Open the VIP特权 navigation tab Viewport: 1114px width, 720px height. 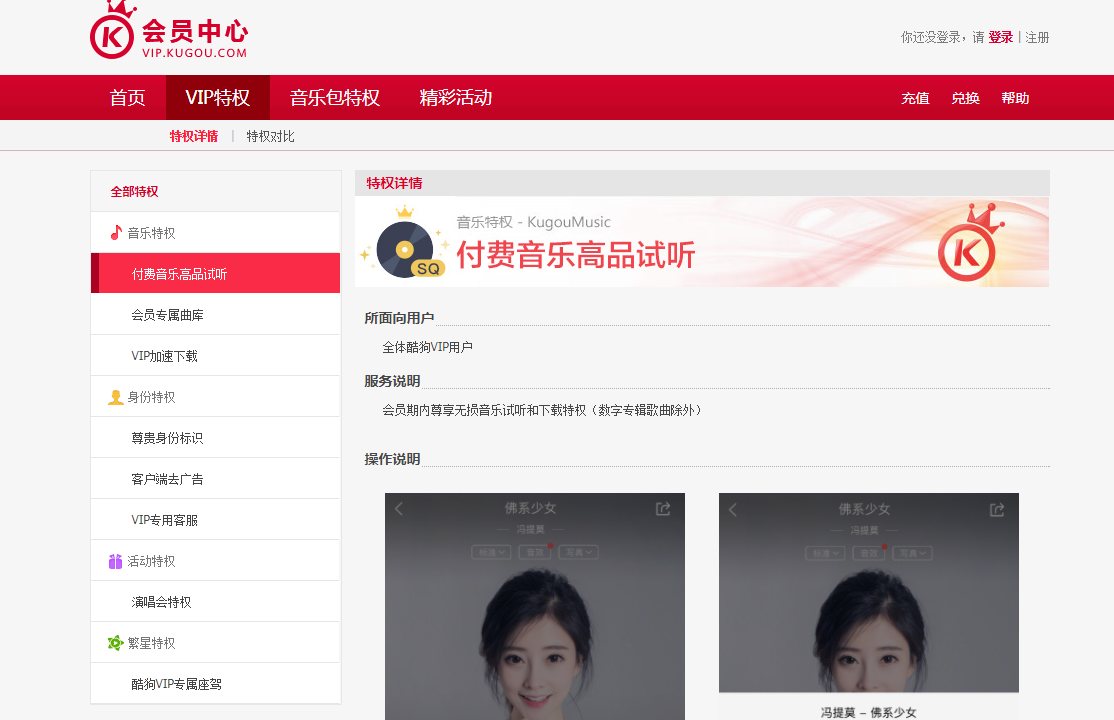click(x=217, y=97)
